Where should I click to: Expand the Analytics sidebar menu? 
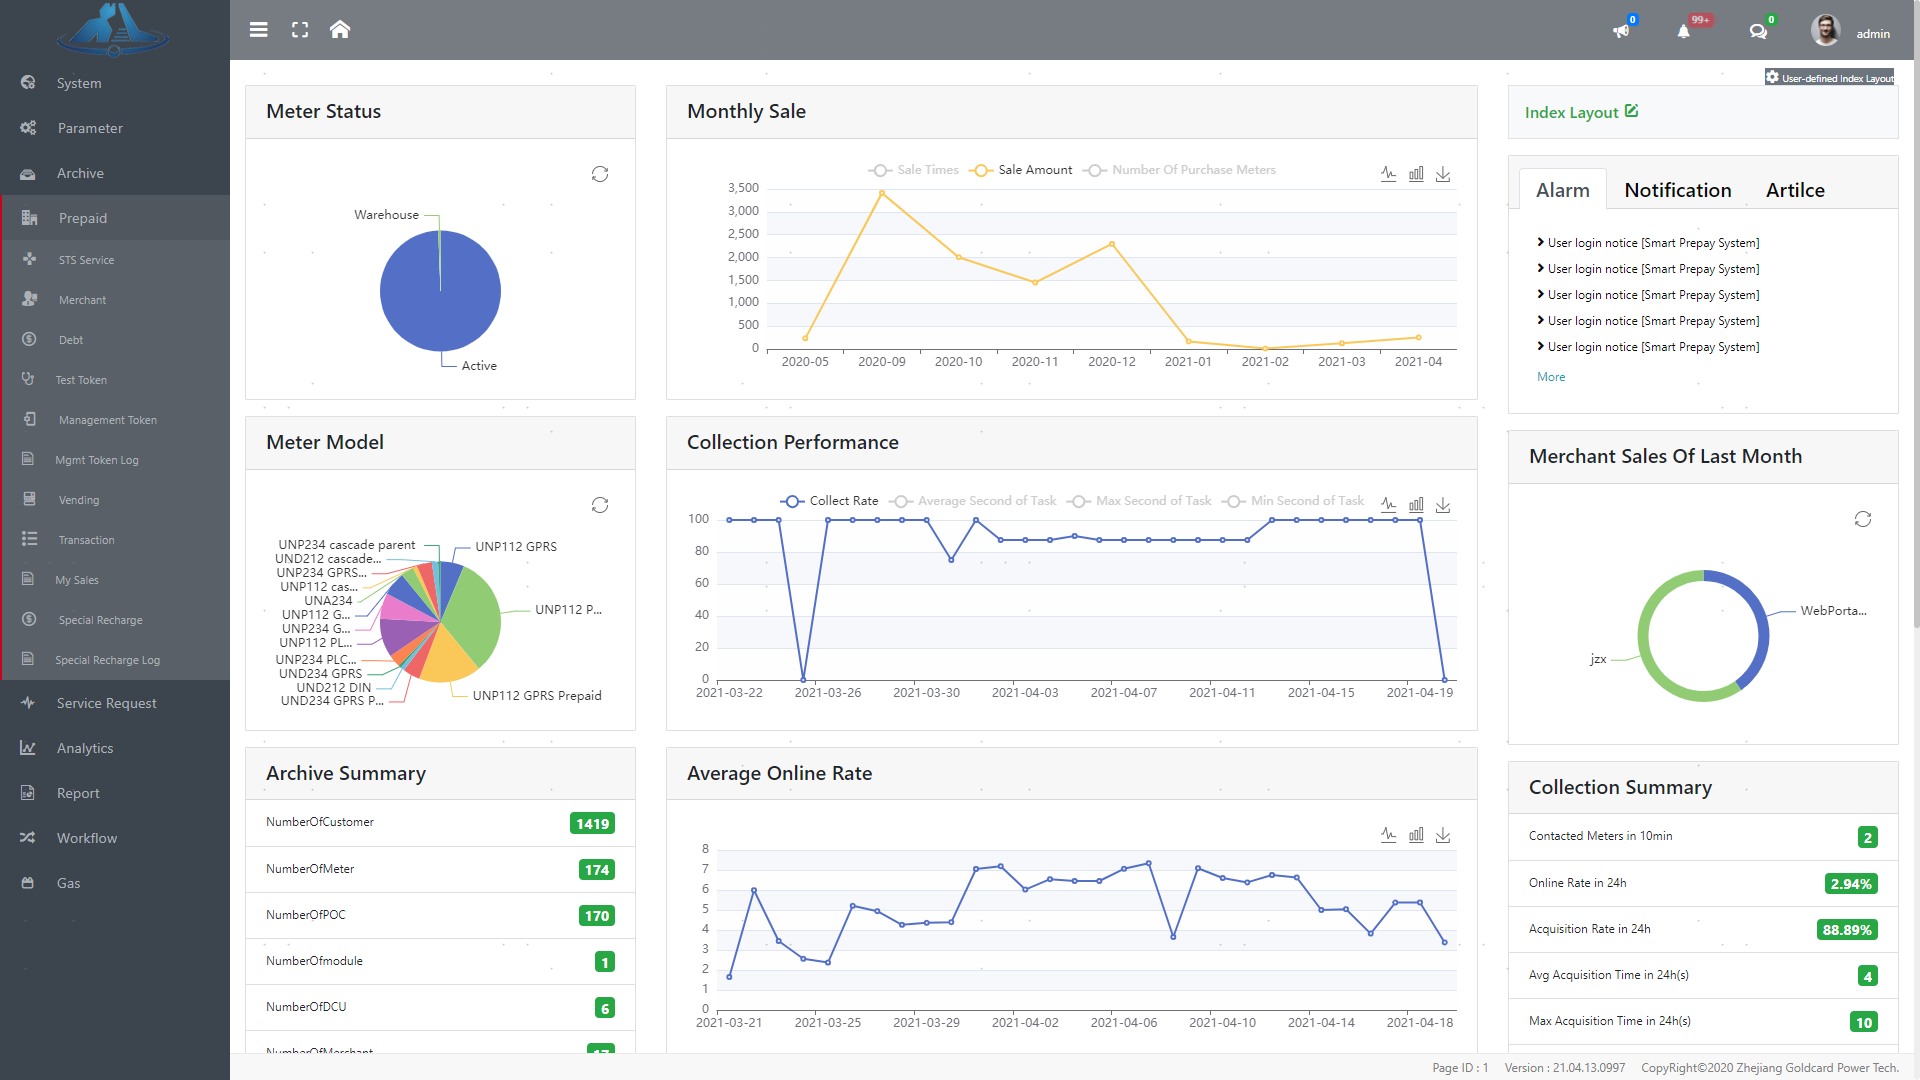[85, 748]
